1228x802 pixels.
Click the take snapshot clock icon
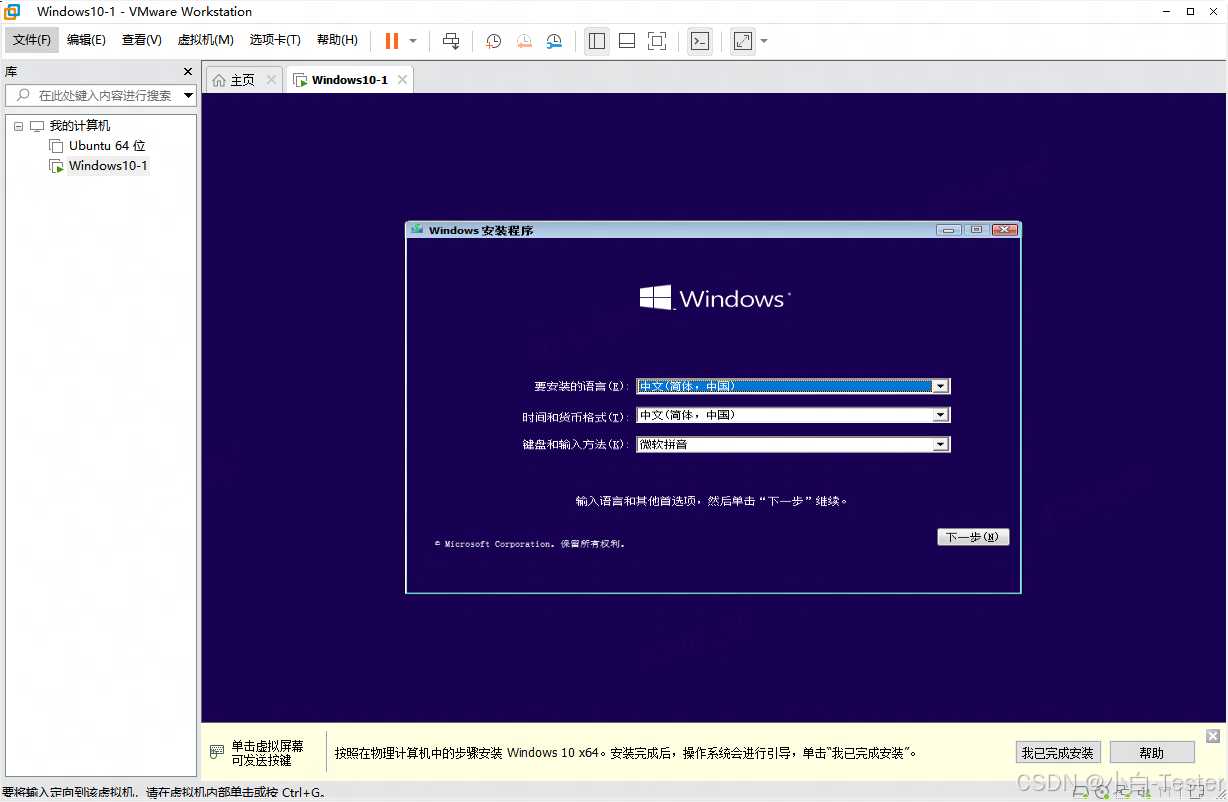point(494,41)
